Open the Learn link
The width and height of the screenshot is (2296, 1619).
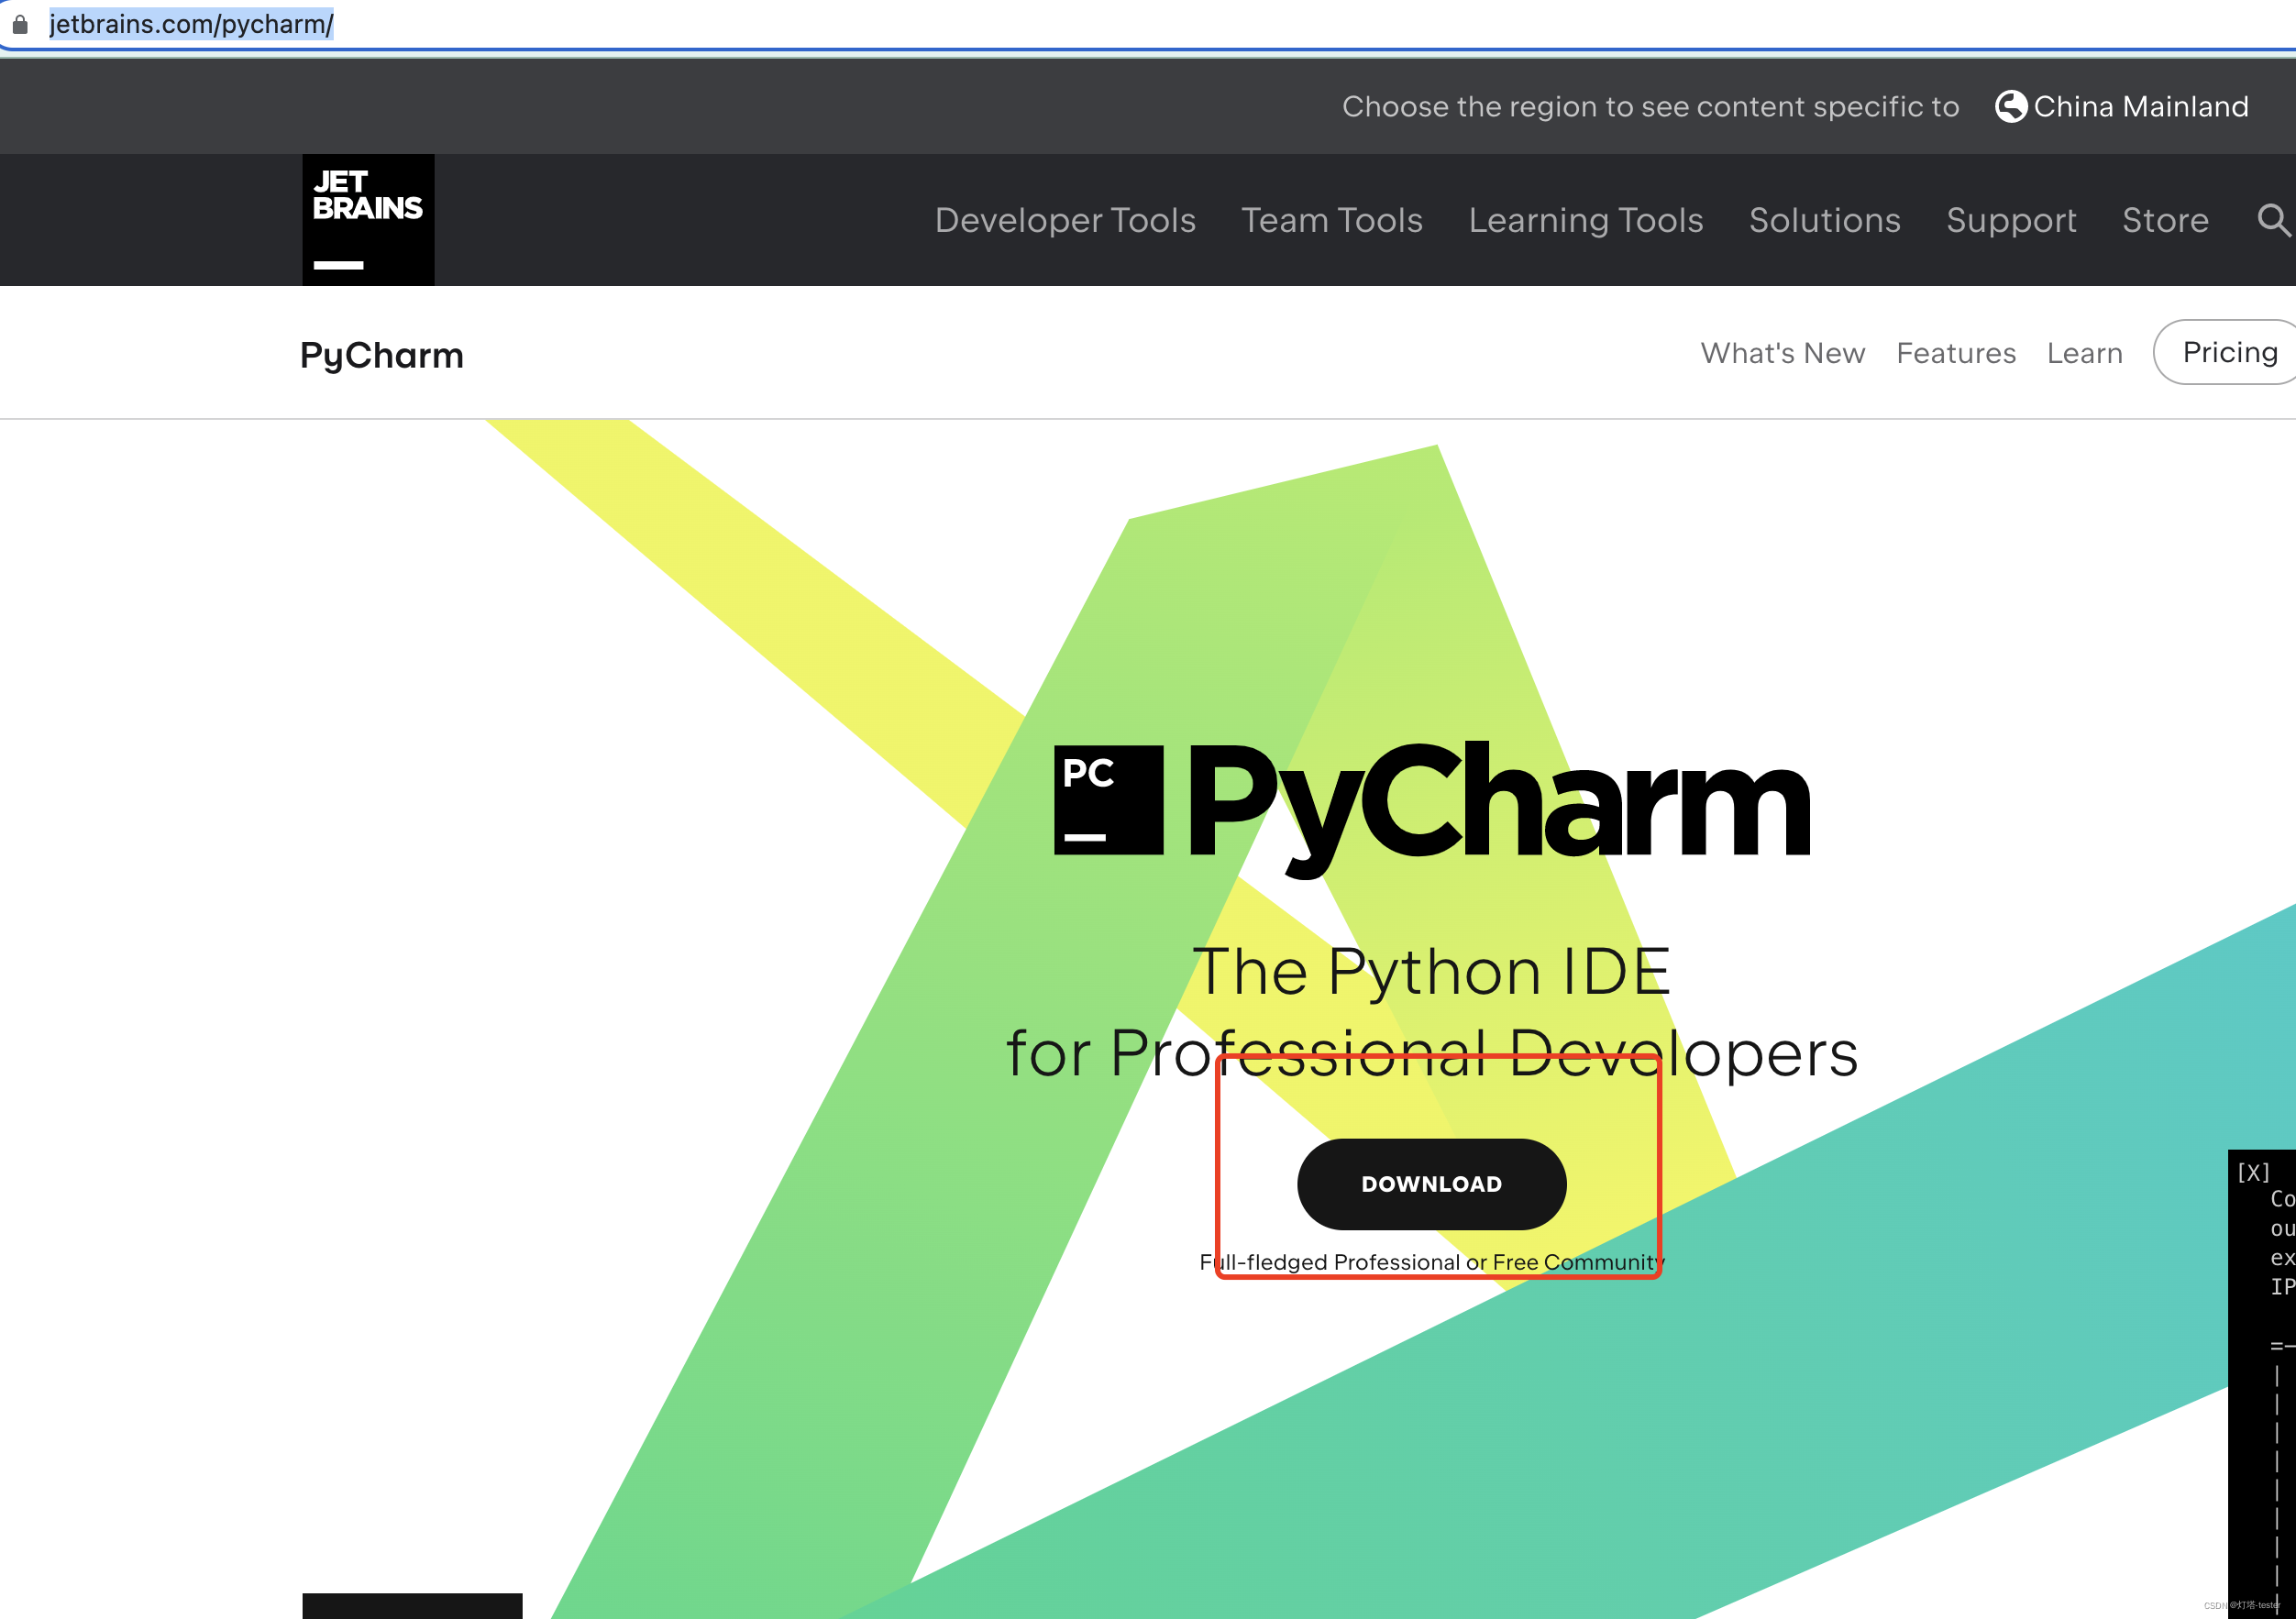[2084, 353]
